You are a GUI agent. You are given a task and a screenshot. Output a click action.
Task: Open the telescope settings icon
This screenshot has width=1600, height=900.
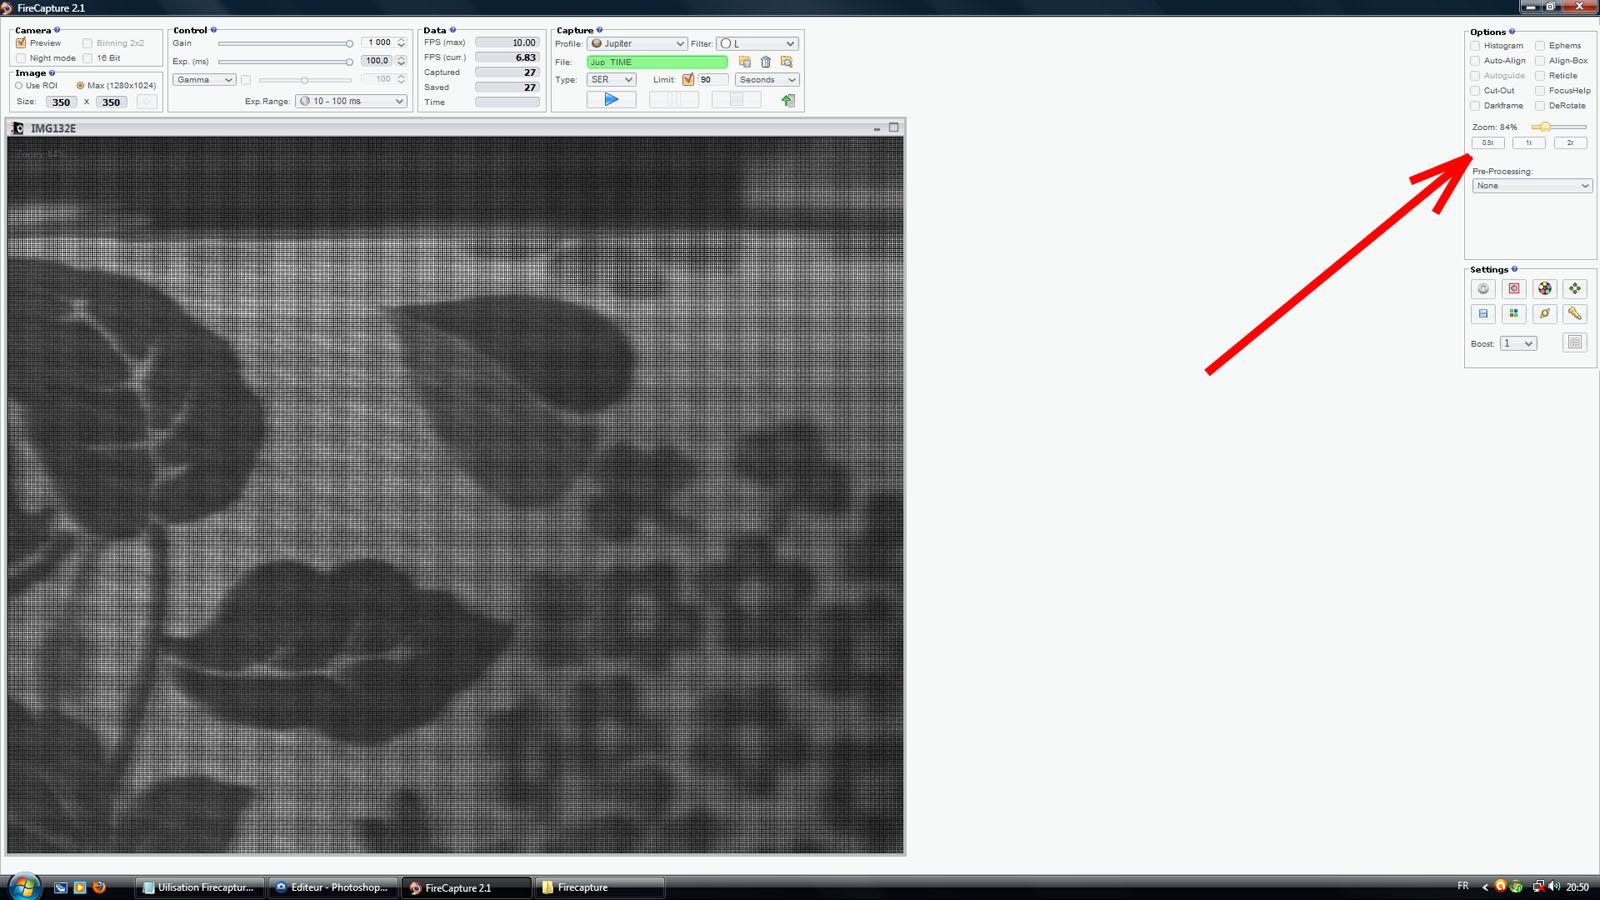[x=1575, y=314]
